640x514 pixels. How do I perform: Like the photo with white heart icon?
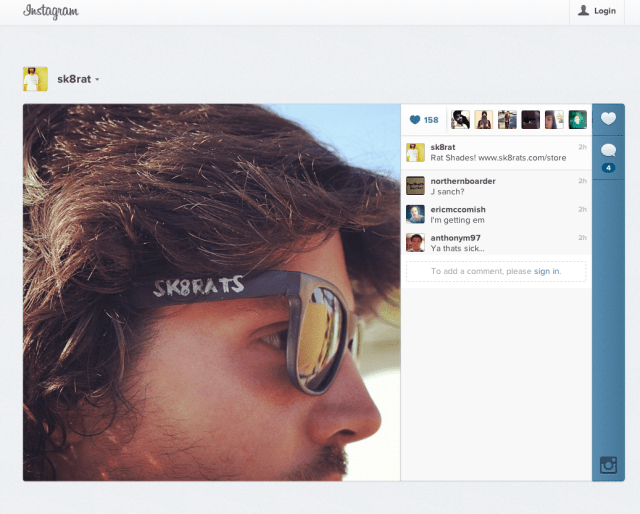click(x=608, y=119)
